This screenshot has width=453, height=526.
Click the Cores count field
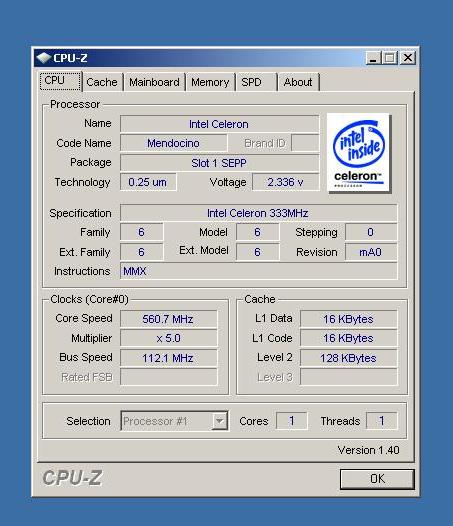292,421
